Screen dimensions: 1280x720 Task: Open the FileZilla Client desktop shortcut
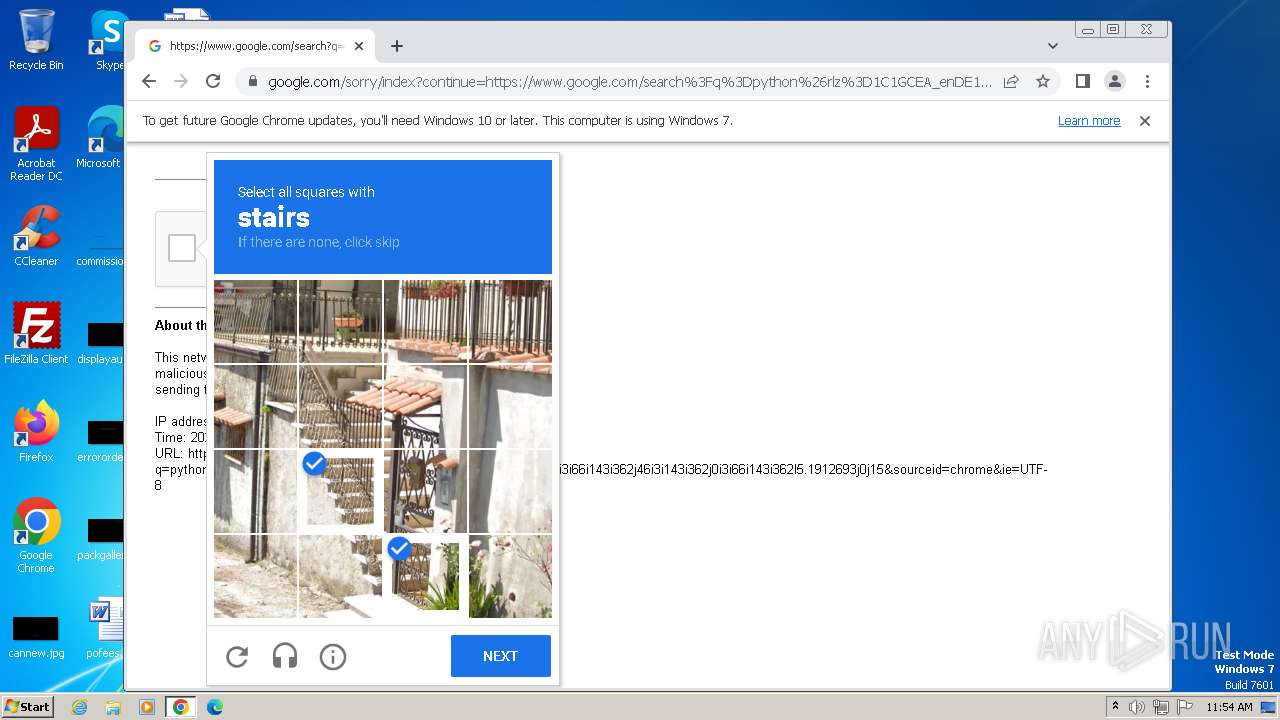click(36, 333)
